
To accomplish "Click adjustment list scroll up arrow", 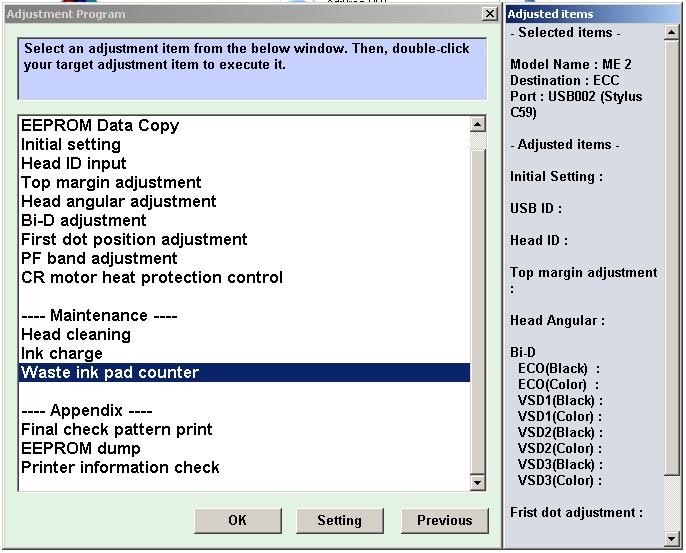I will coord(478,124).
